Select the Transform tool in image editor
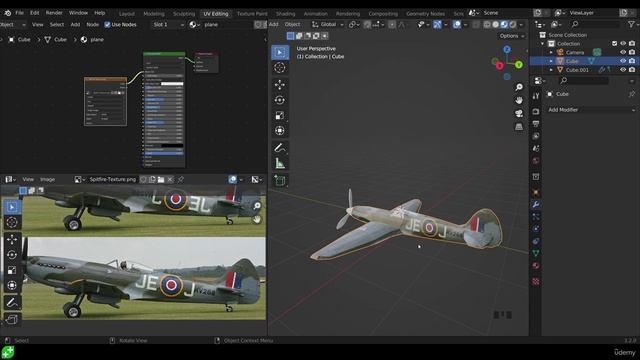 click(12, 285)
